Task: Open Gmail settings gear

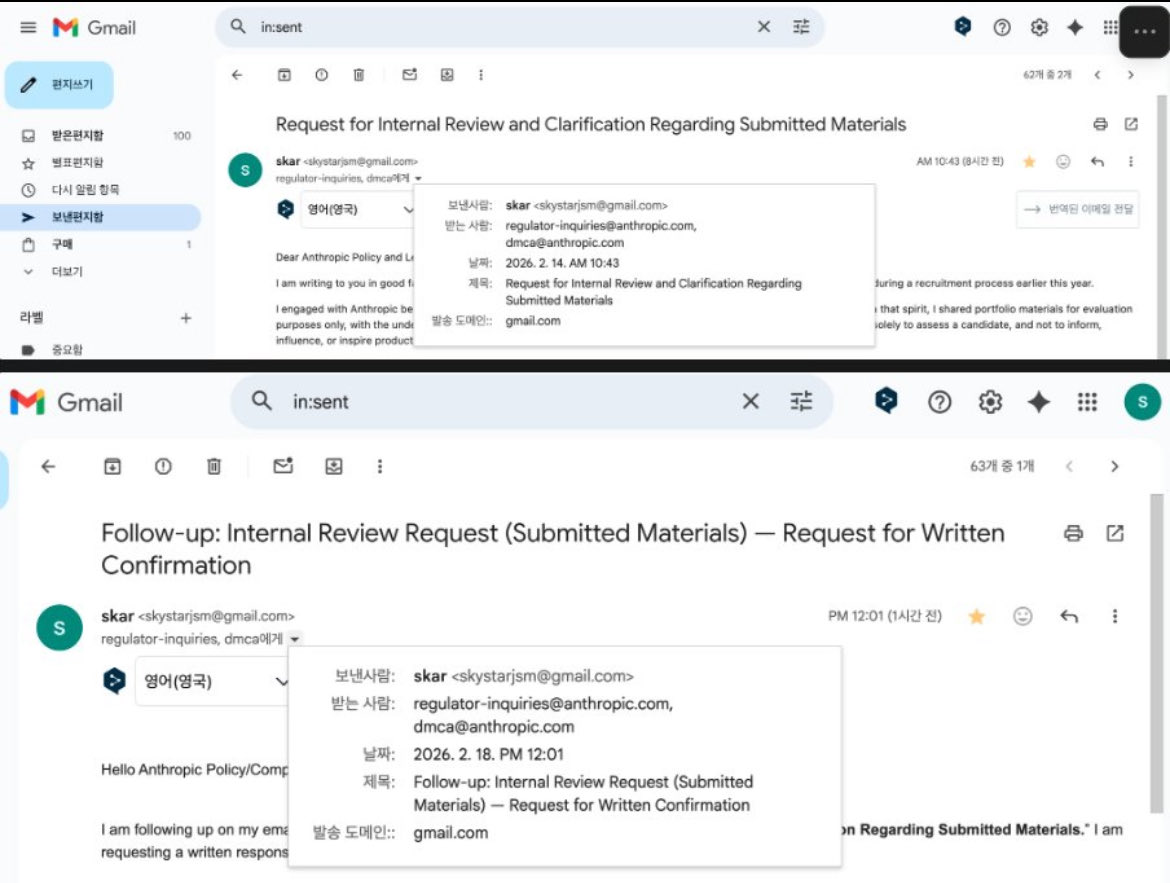Action: 989,402
